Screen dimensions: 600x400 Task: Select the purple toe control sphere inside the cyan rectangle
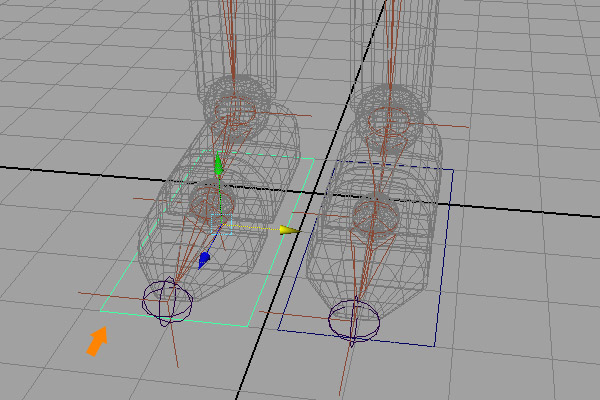(x=167, y=302)
